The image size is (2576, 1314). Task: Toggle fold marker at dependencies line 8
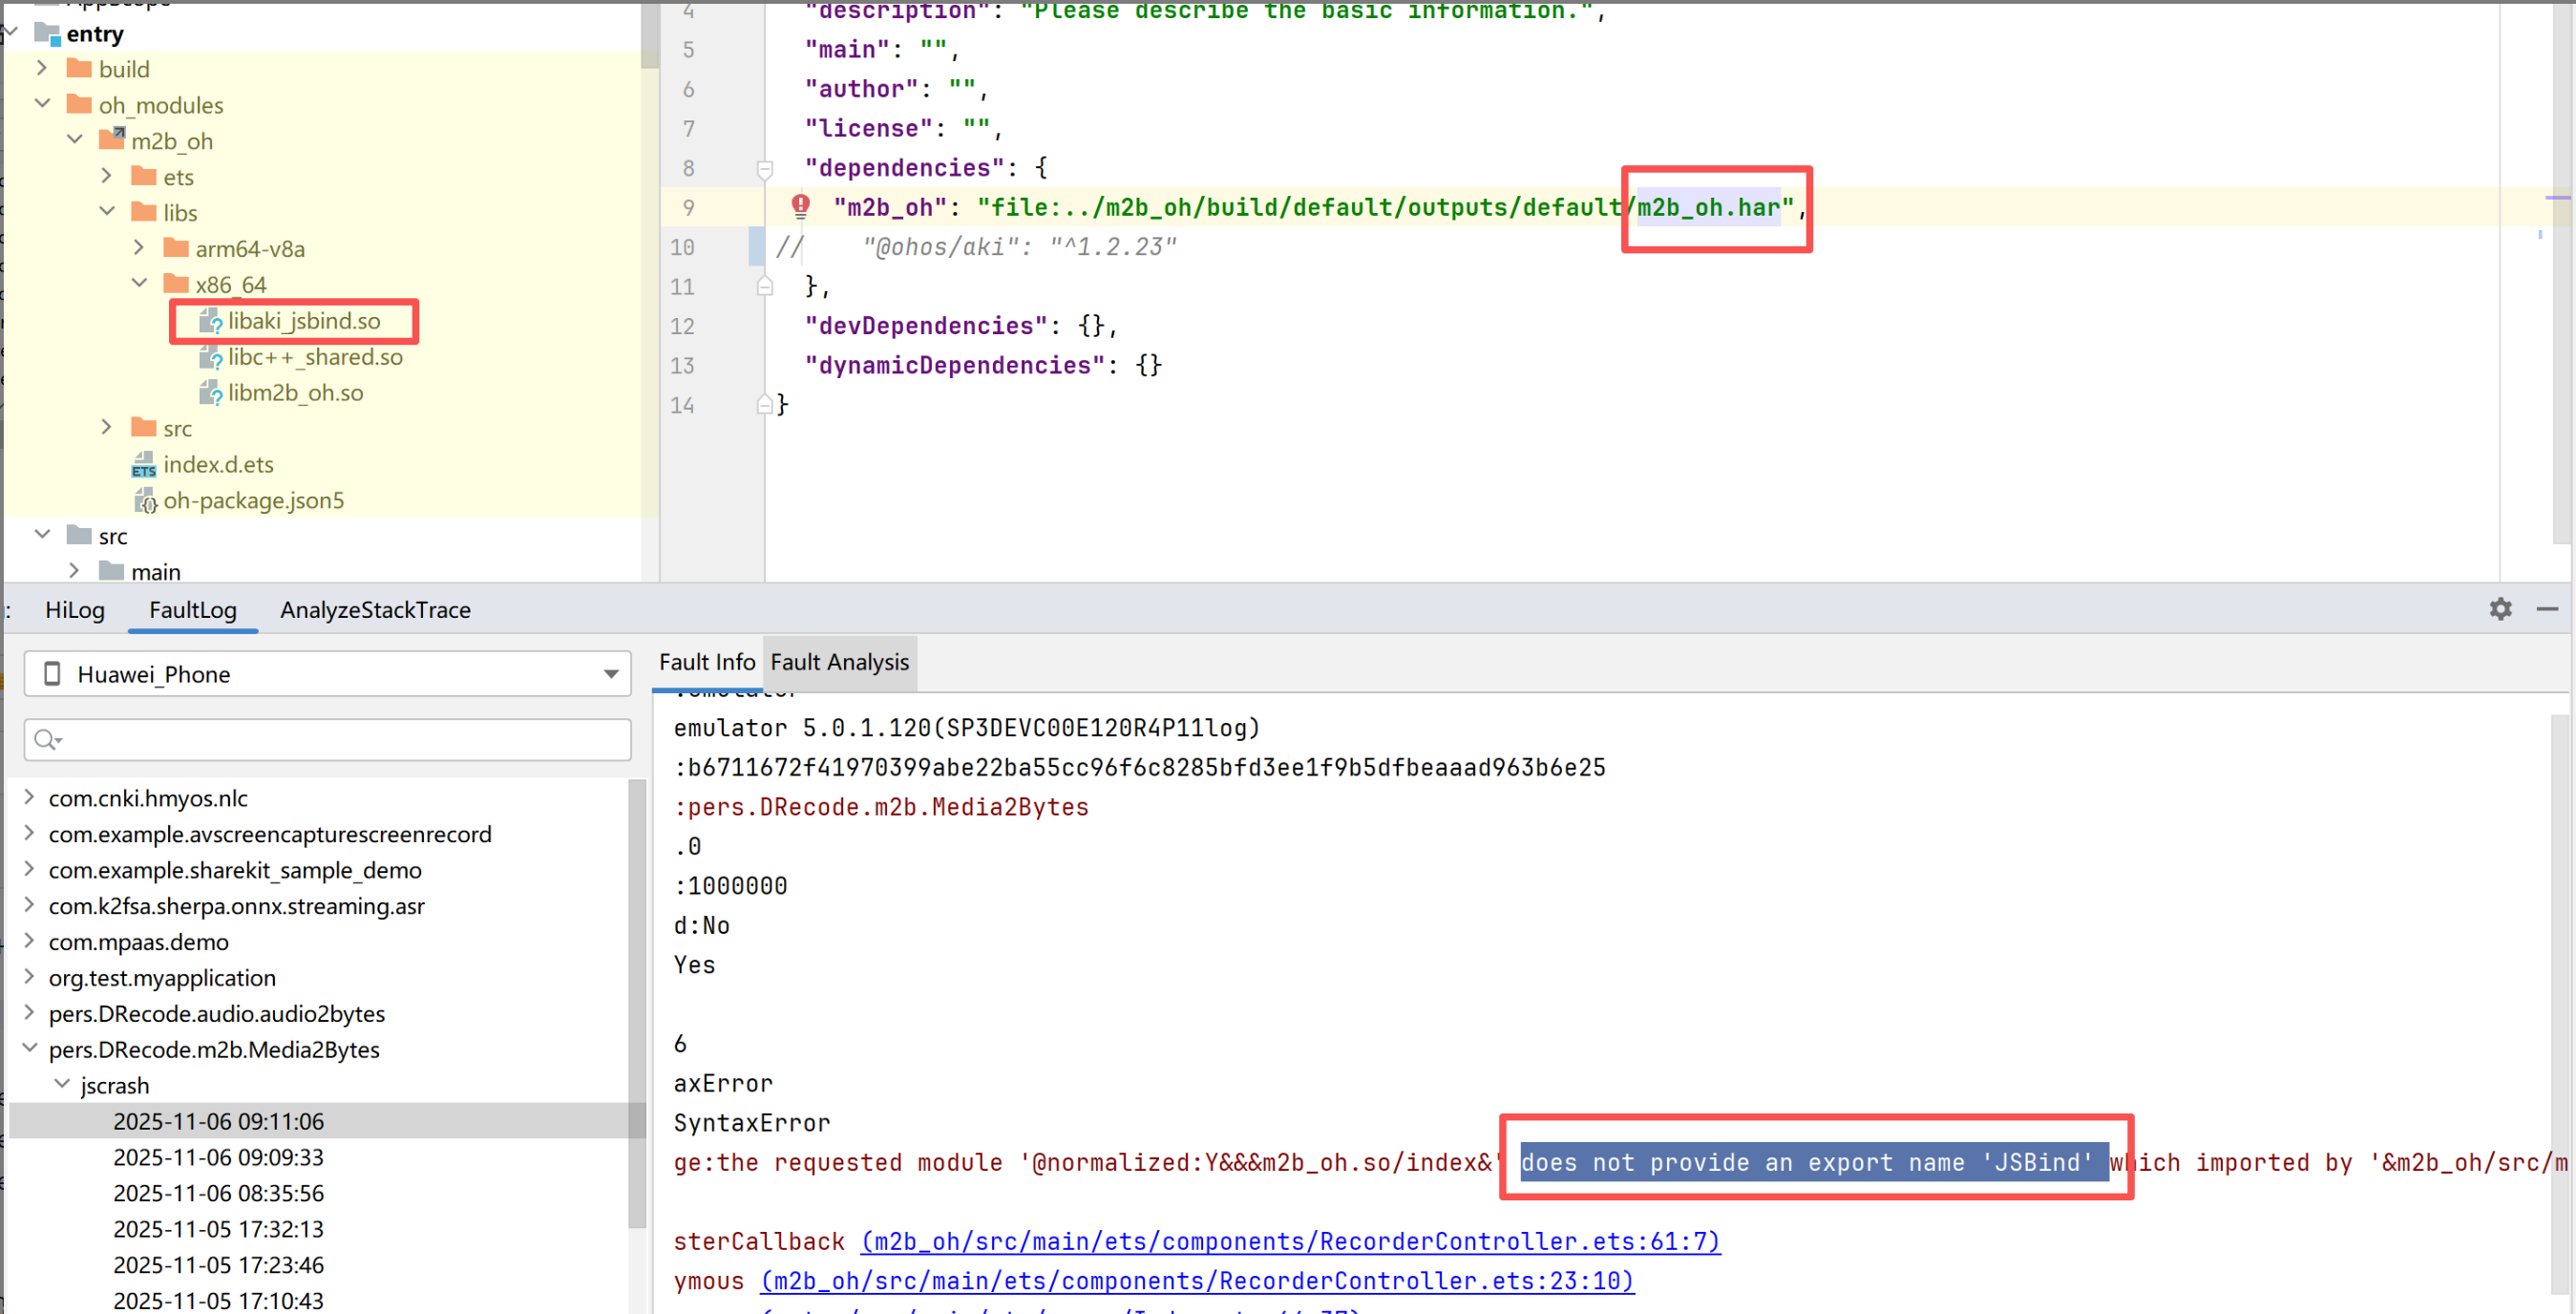(x=765, y=169)
